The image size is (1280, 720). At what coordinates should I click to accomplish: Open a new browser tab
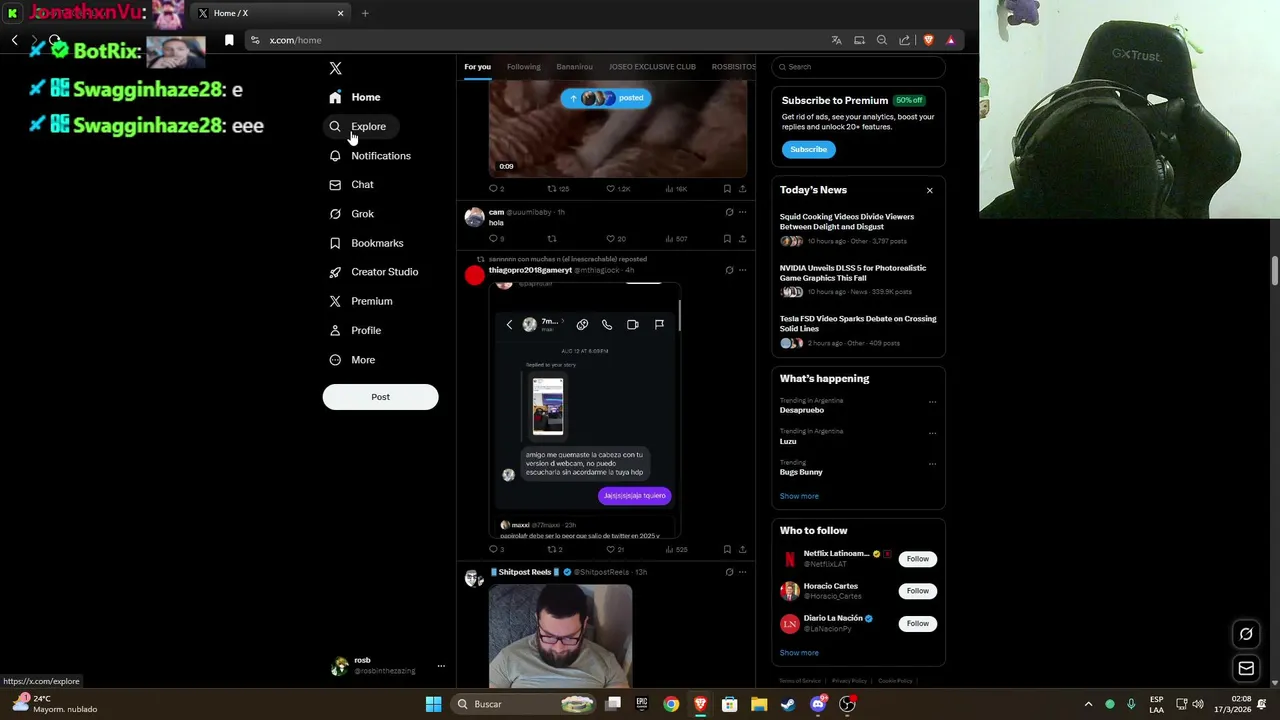[365, 13]
